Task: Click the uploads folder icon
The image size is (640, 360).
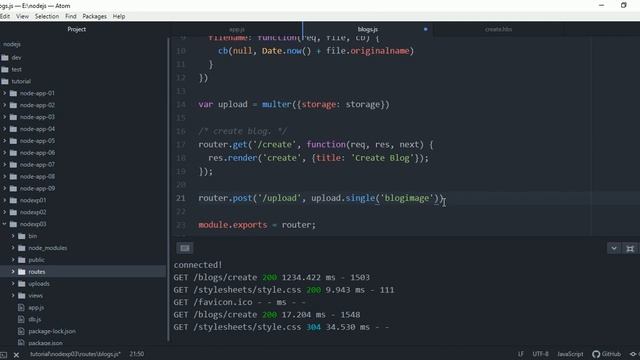Action: point(22,284)
